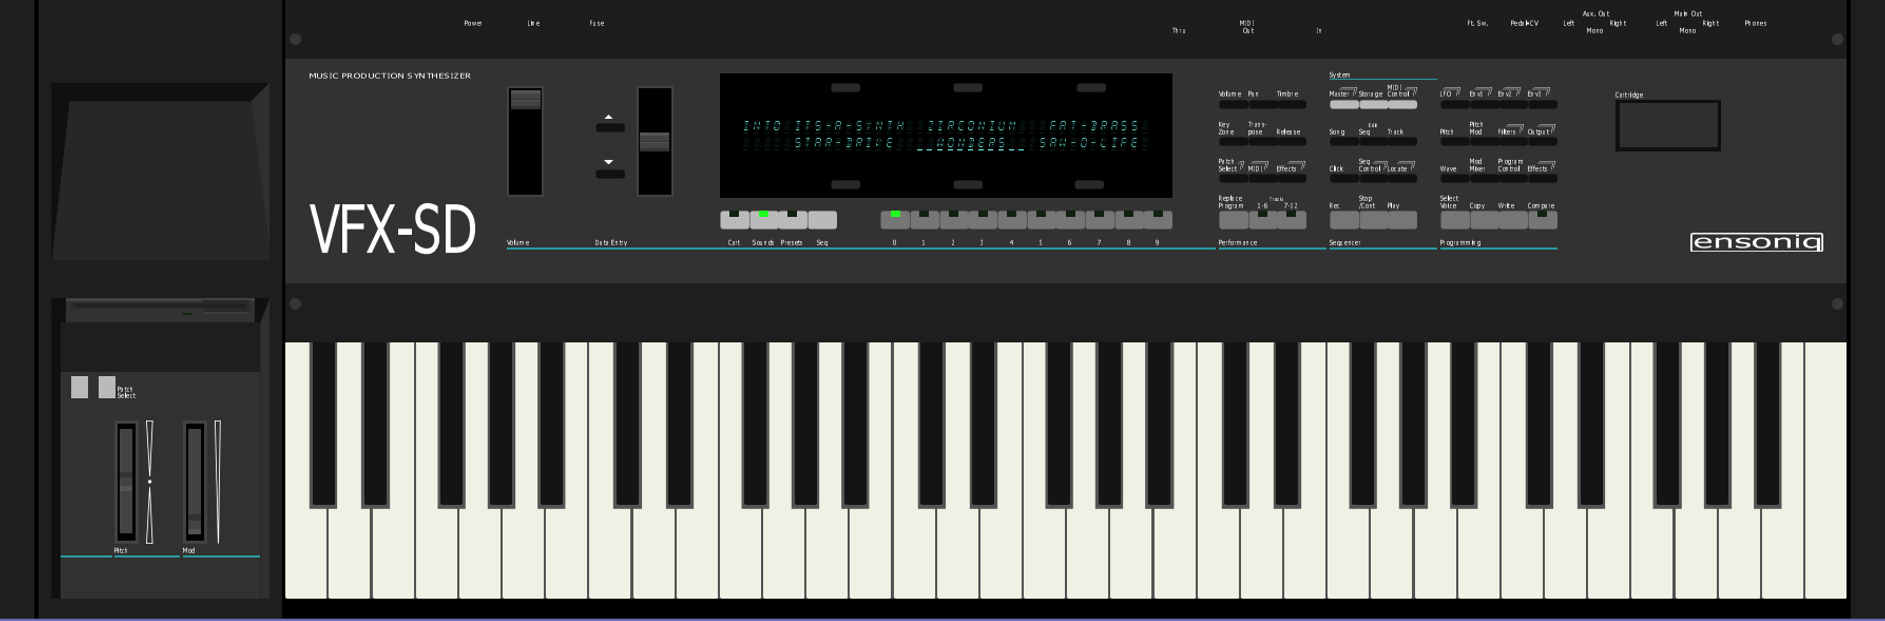
Task: Push the Locate button
Action: [1403, 178]
